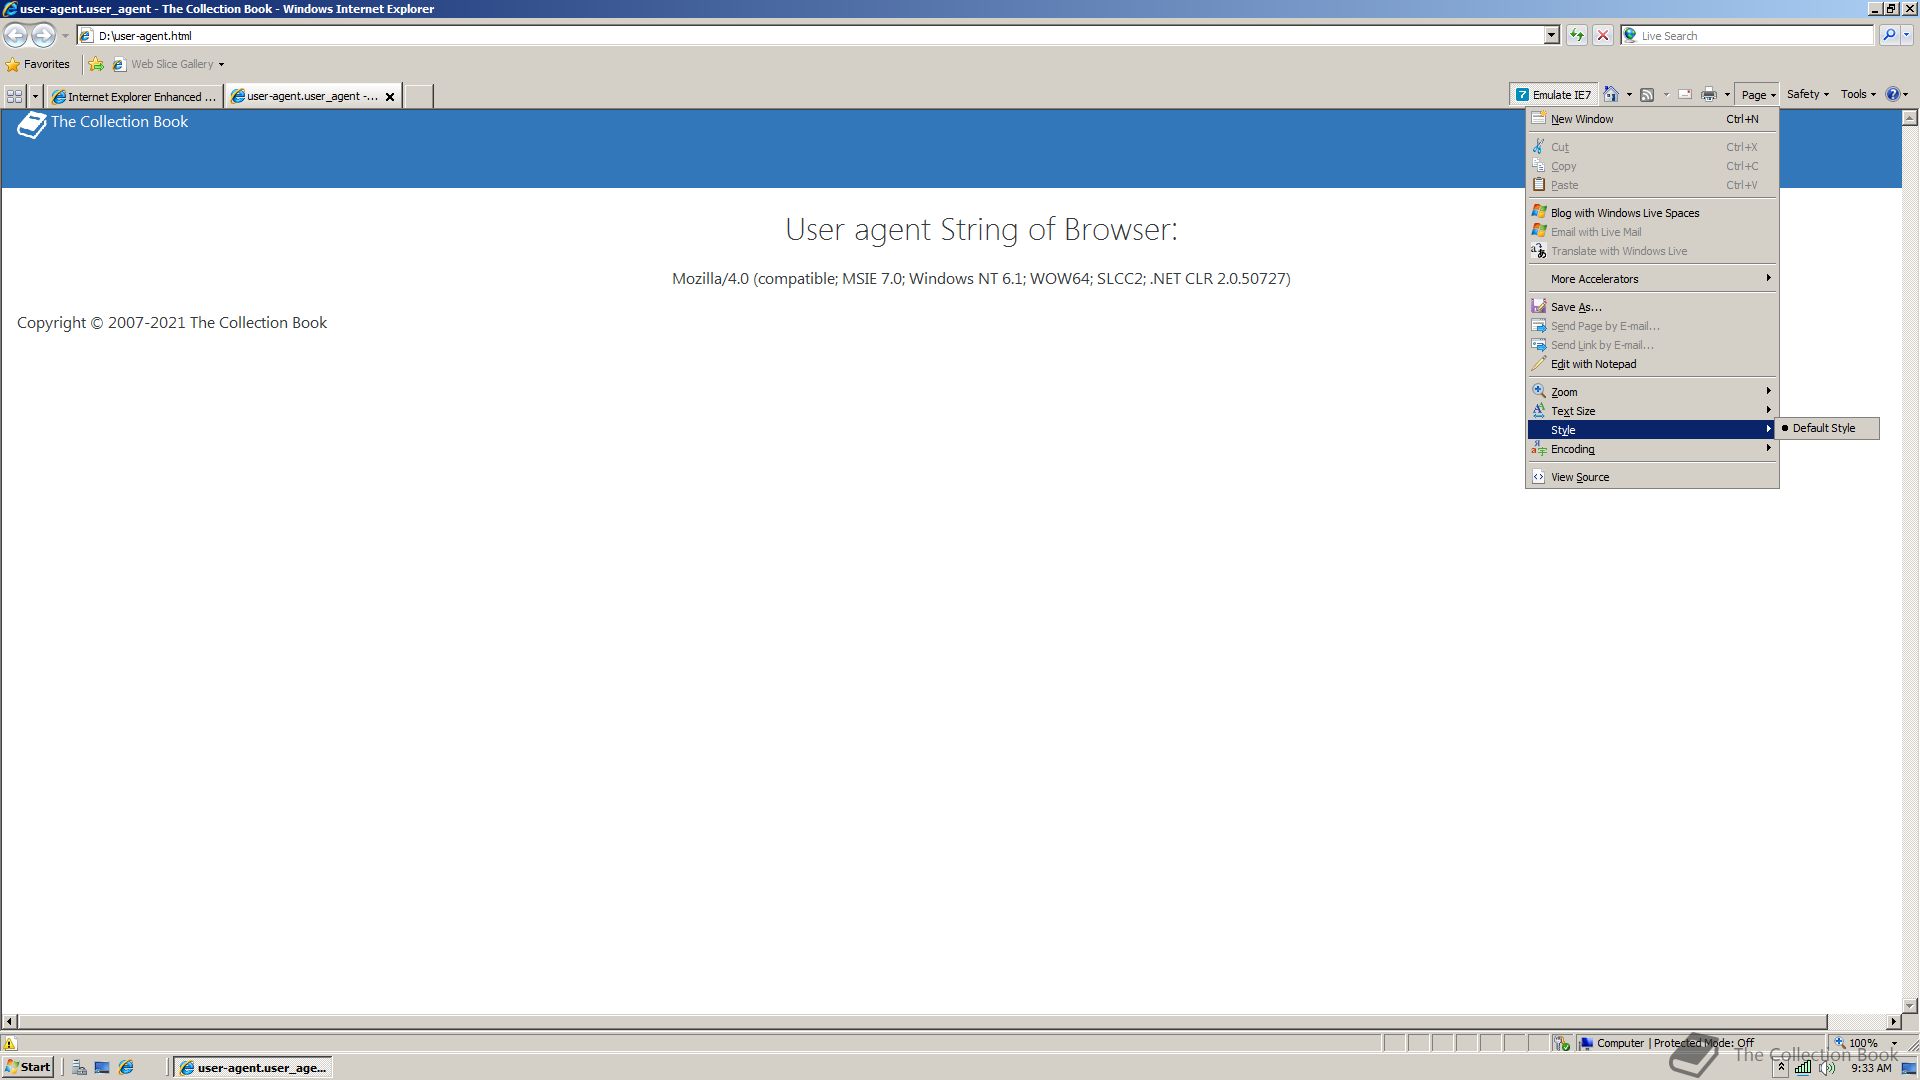
Task: Click the Add to Favorites Bar icon
Action: pos(96,64)
